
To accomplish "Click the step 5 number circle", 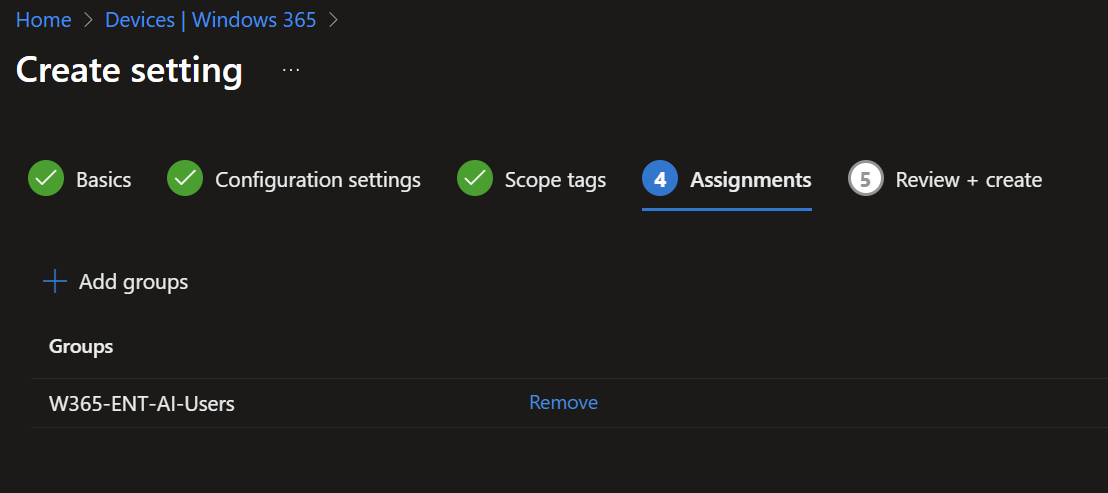I will pyautogui.click(x=865, y=179).
